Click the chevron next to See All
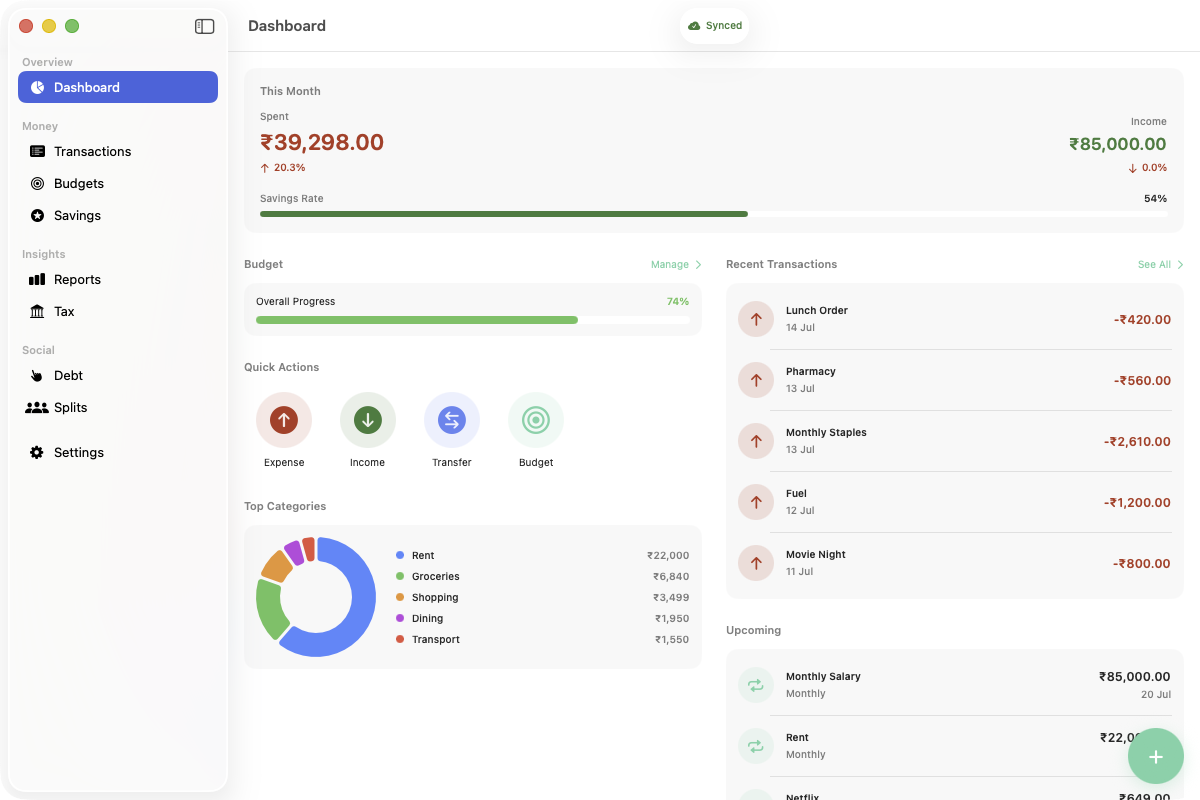 coord(1181,265)
